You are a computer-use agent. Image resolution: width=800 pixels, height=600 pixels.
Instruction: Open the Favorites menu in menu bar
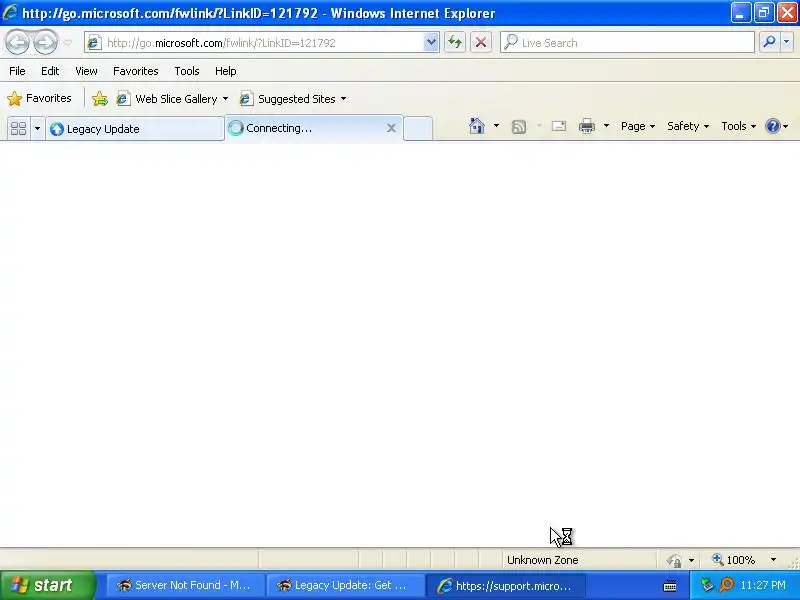(x=136, y=71)
